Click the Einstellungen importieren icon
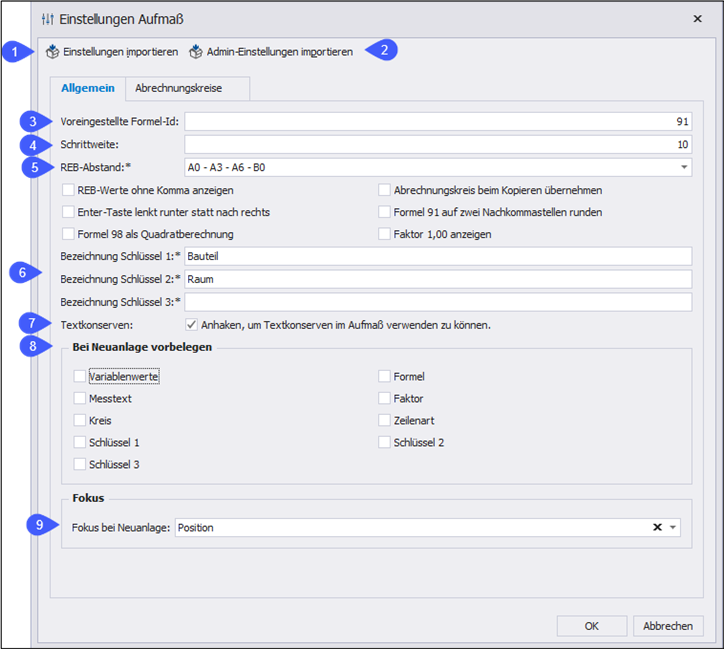Image resolution: width=724 pixels, height=649 pixels. click(52, 51)
